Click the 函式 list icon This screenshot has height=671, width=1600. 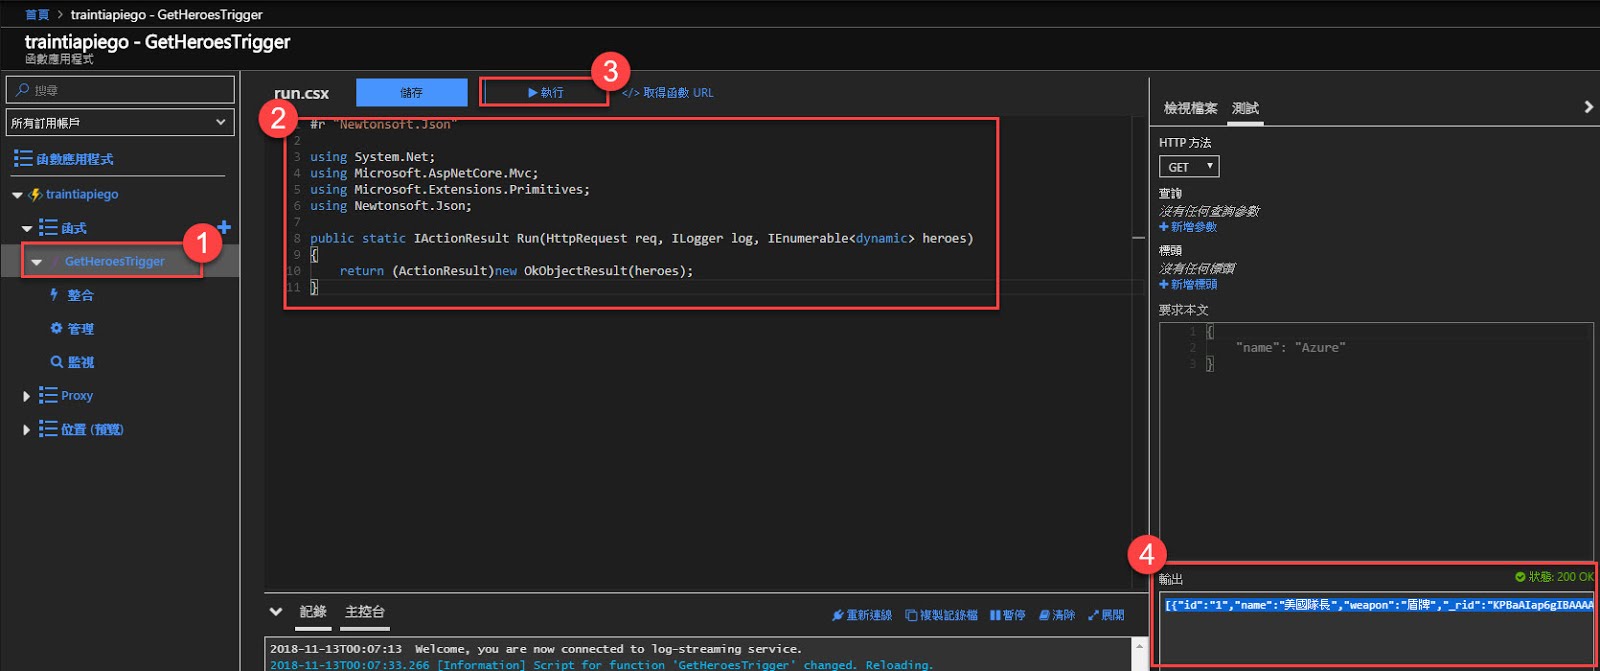(x=48, y=227)
